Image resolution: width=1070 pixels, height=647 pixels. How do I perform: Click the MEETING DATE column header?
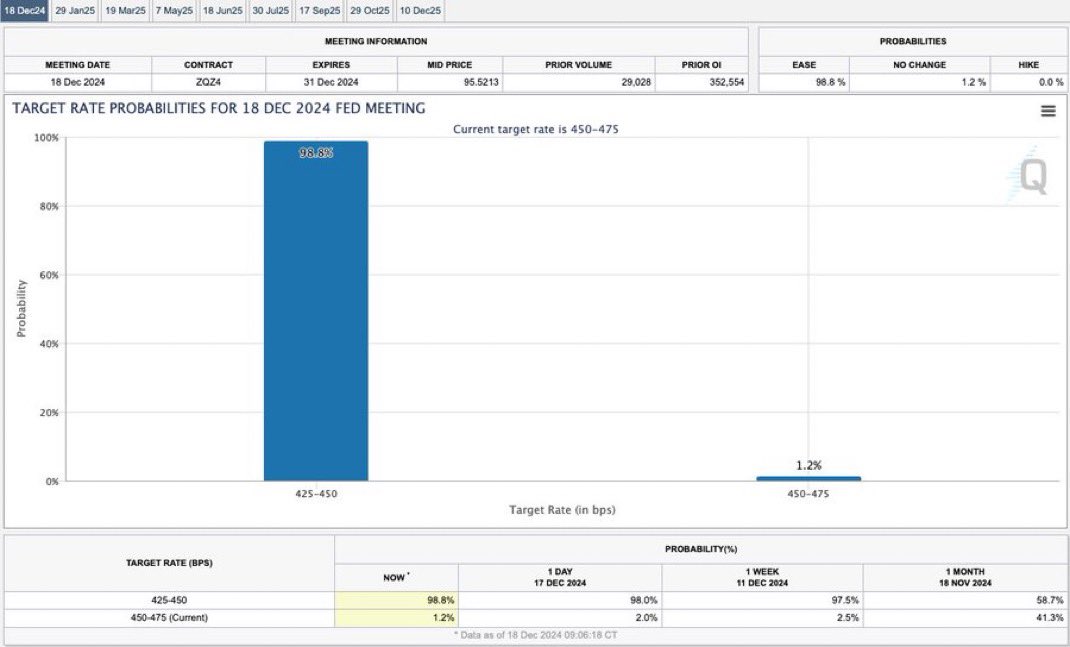[x=78, y=65]
